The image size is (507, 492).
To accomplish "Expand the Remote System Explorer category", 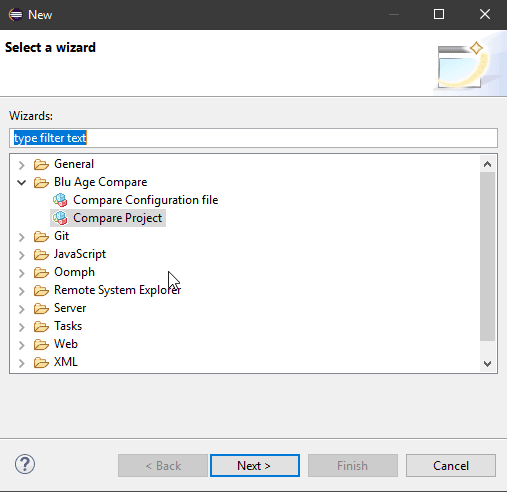I will 22,291.
